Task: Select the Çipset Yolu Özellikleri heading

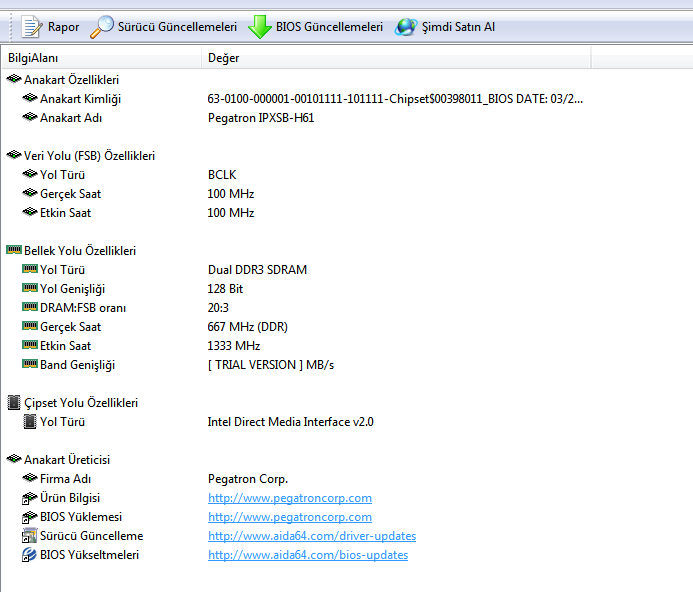Action: click(81, 403)
